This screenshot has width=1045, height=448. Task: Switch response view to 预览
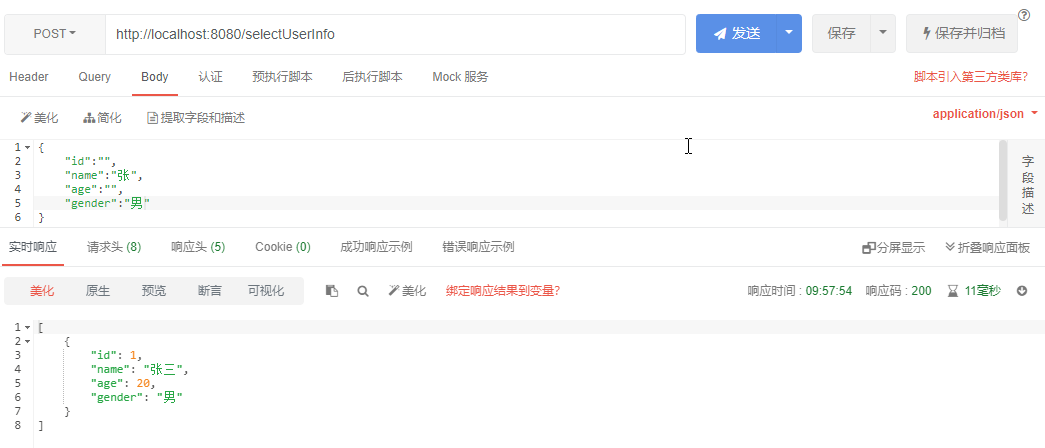click(x=154, y=291)
